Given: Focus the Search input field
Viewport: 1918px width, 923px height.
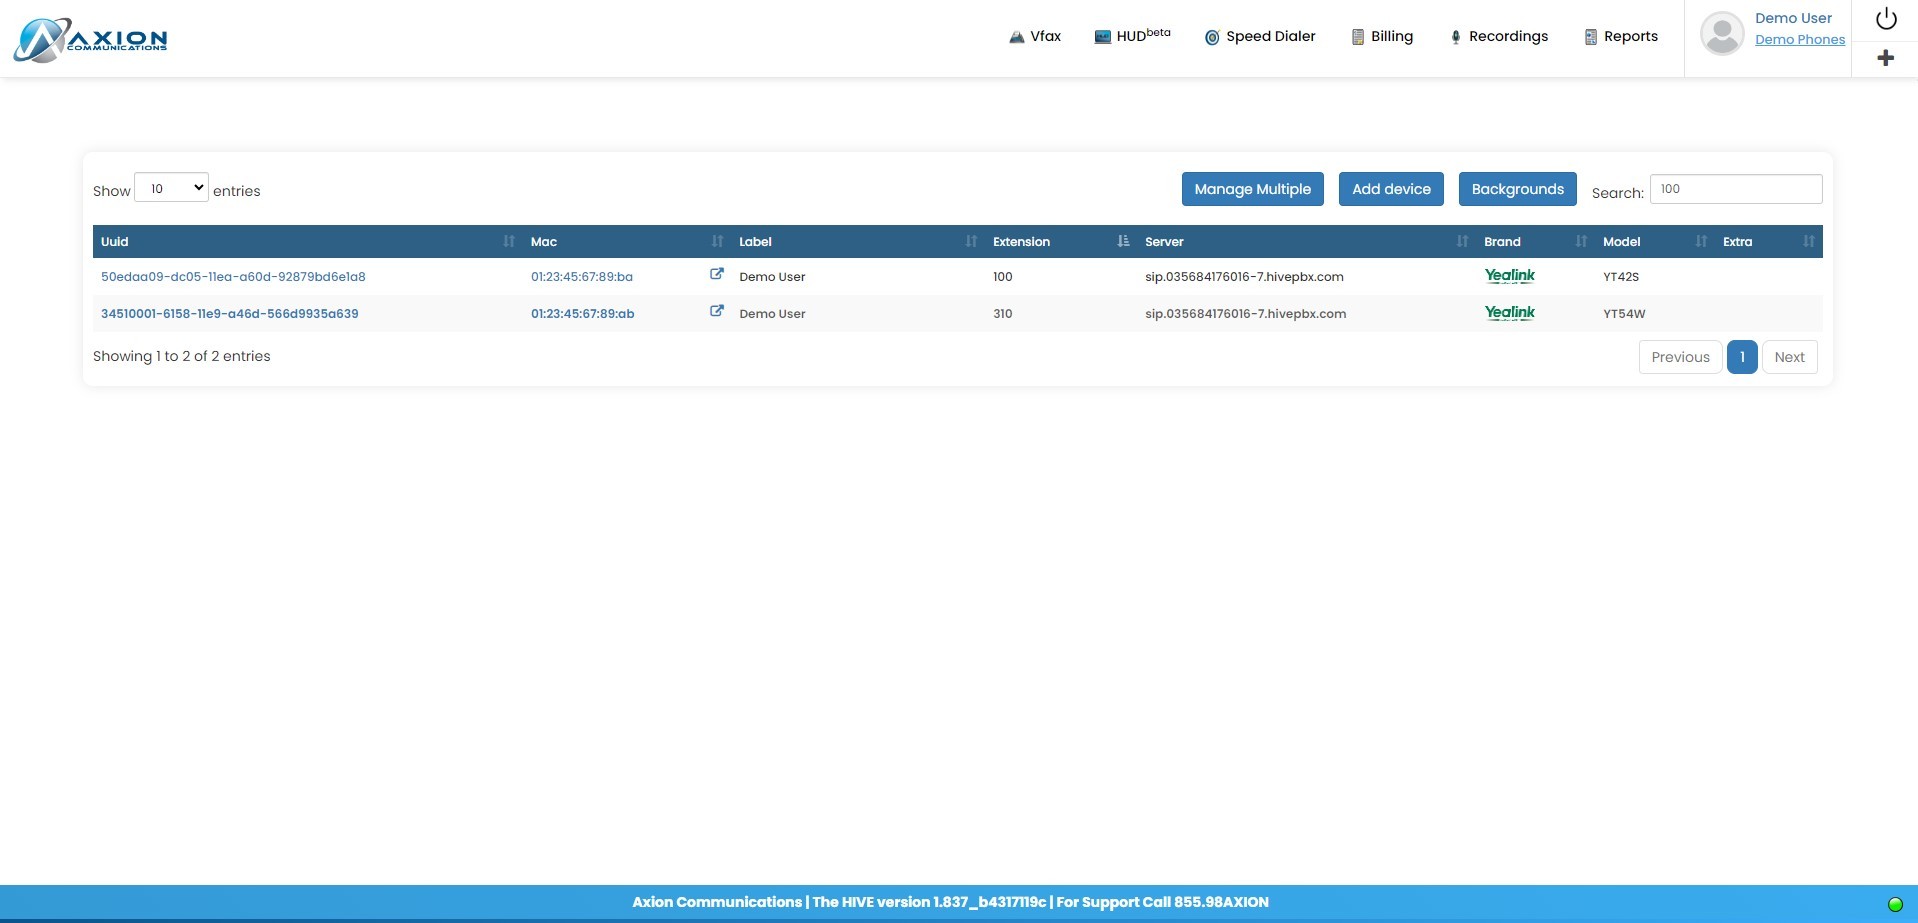Looking at the screenshot, I should pyautogui.click(x=1736, y=189).
